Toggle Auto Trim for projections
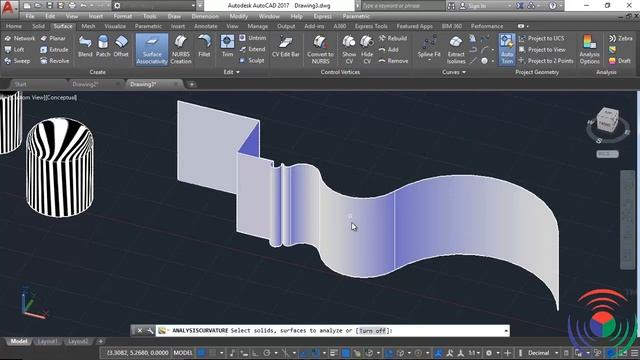The width and height of the screenshot is (640, 360). [507, 49]
